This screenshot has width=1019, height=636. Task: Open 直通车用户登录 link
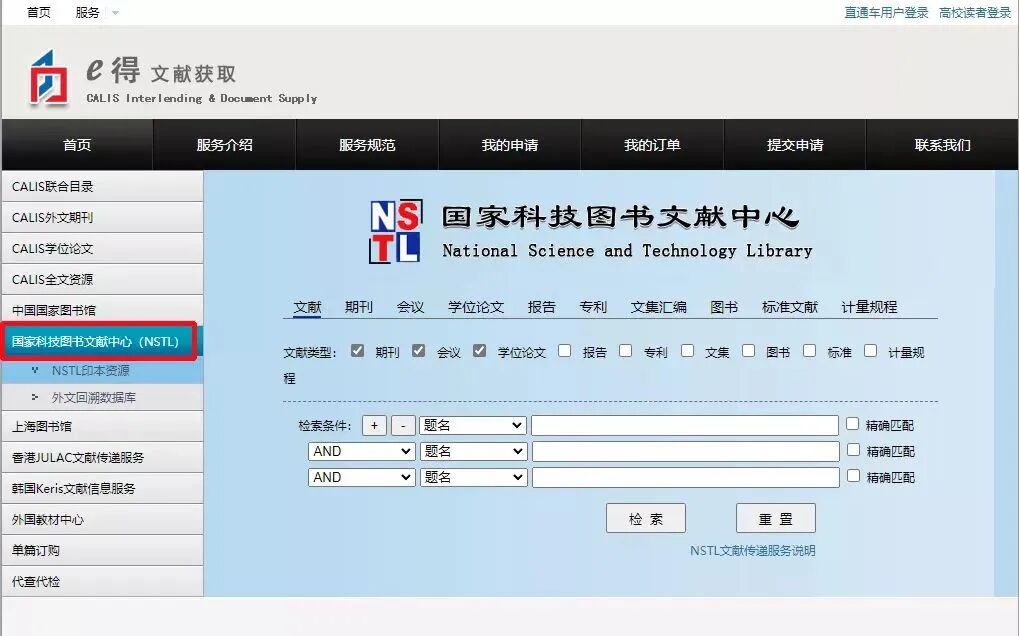[x=886, y=12]
